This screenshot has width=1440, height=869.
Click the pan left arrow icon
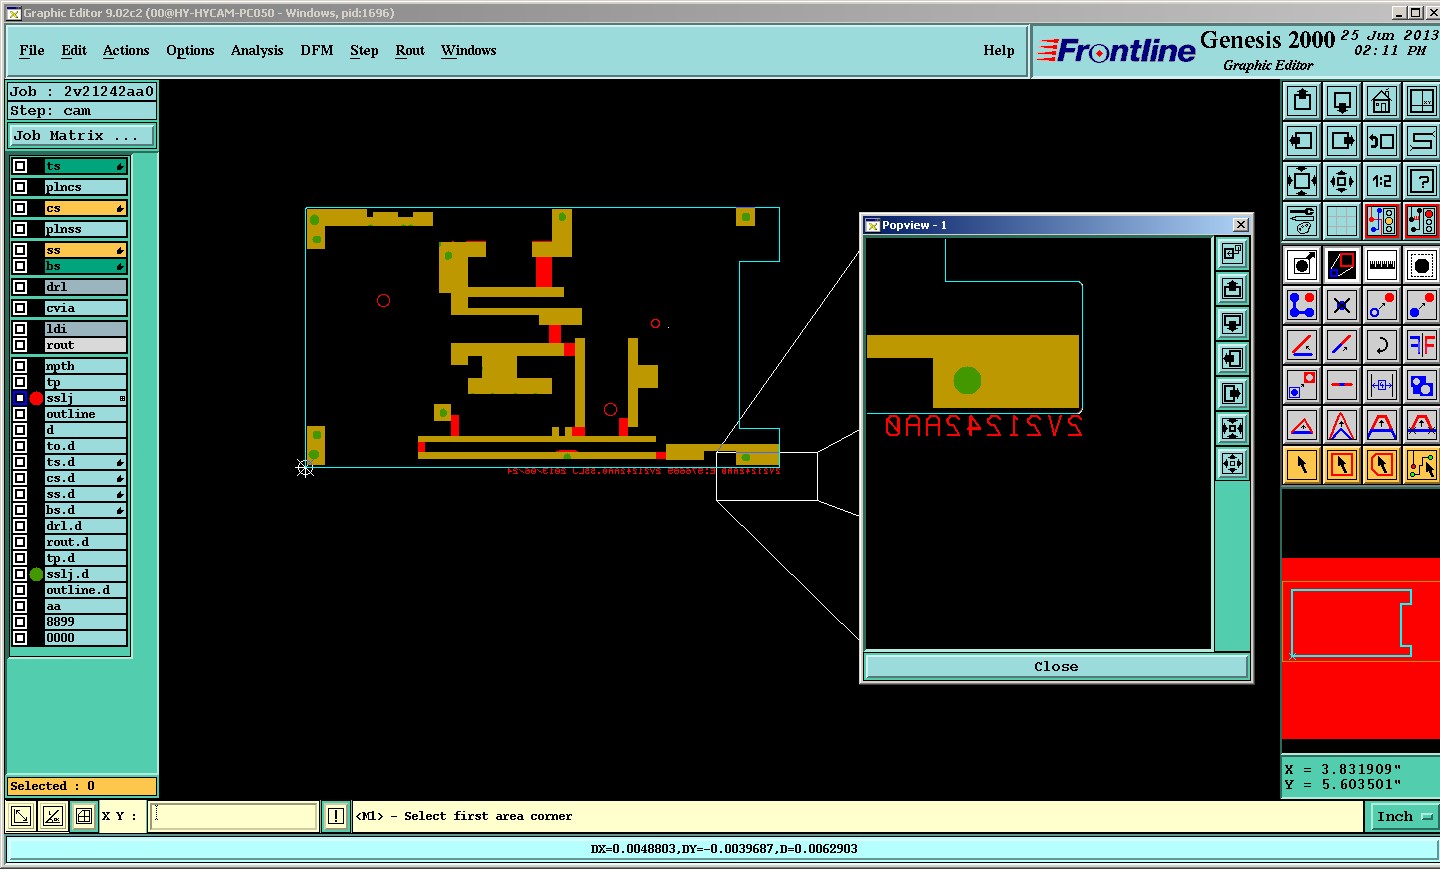tap(1302, 141)
